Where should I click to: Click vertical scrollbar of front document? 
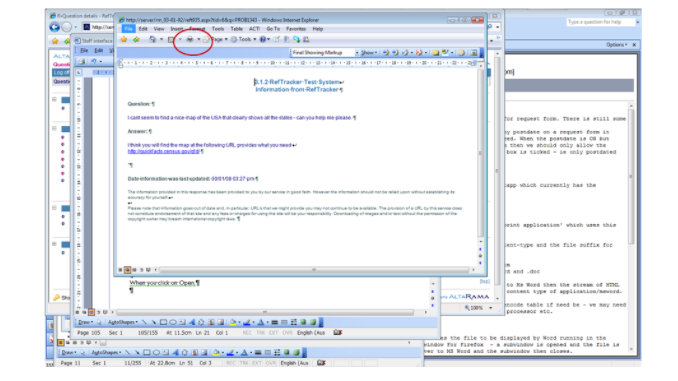tap(480, 153)
